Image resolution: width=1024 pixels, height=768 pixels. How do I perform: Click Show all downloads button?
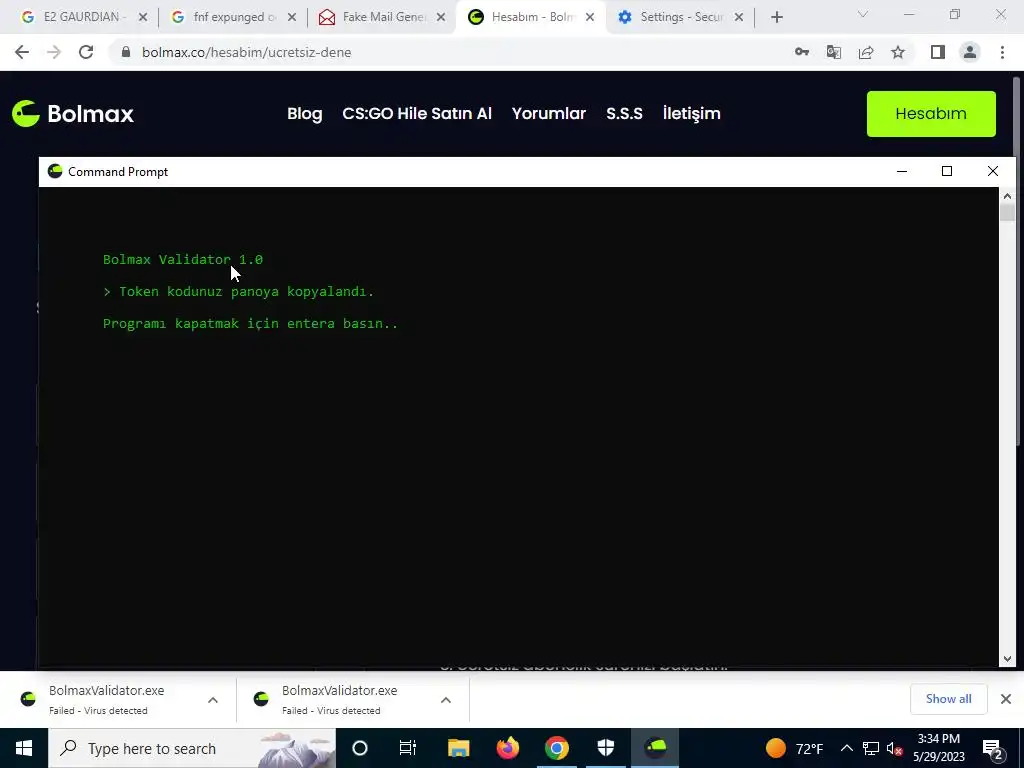pos(948,699)
